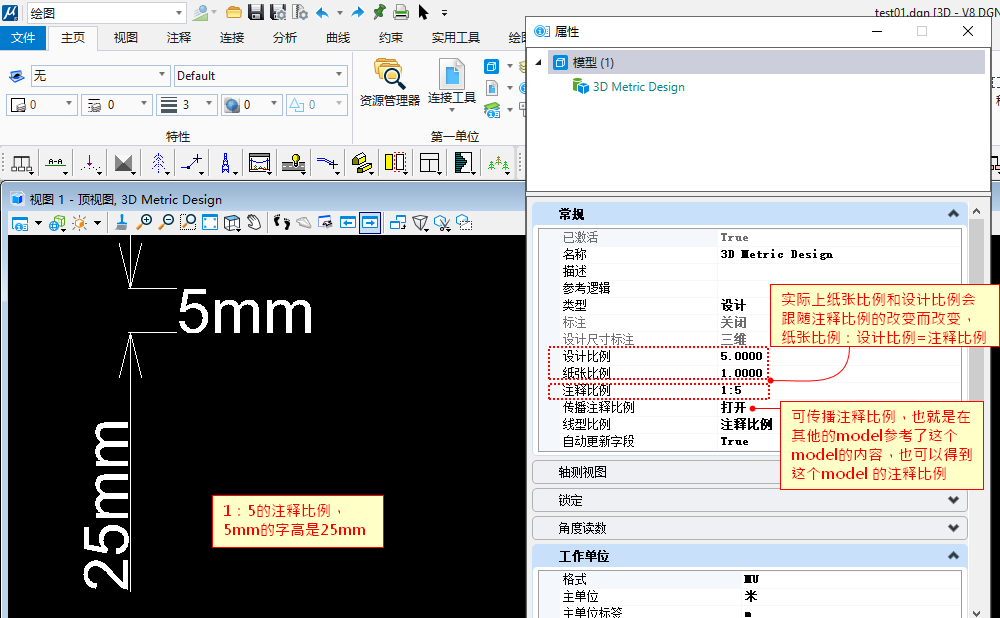Activate the Walk footprints tool
The width and height of the screenshot is (1000, 618).
pos(282,223)
